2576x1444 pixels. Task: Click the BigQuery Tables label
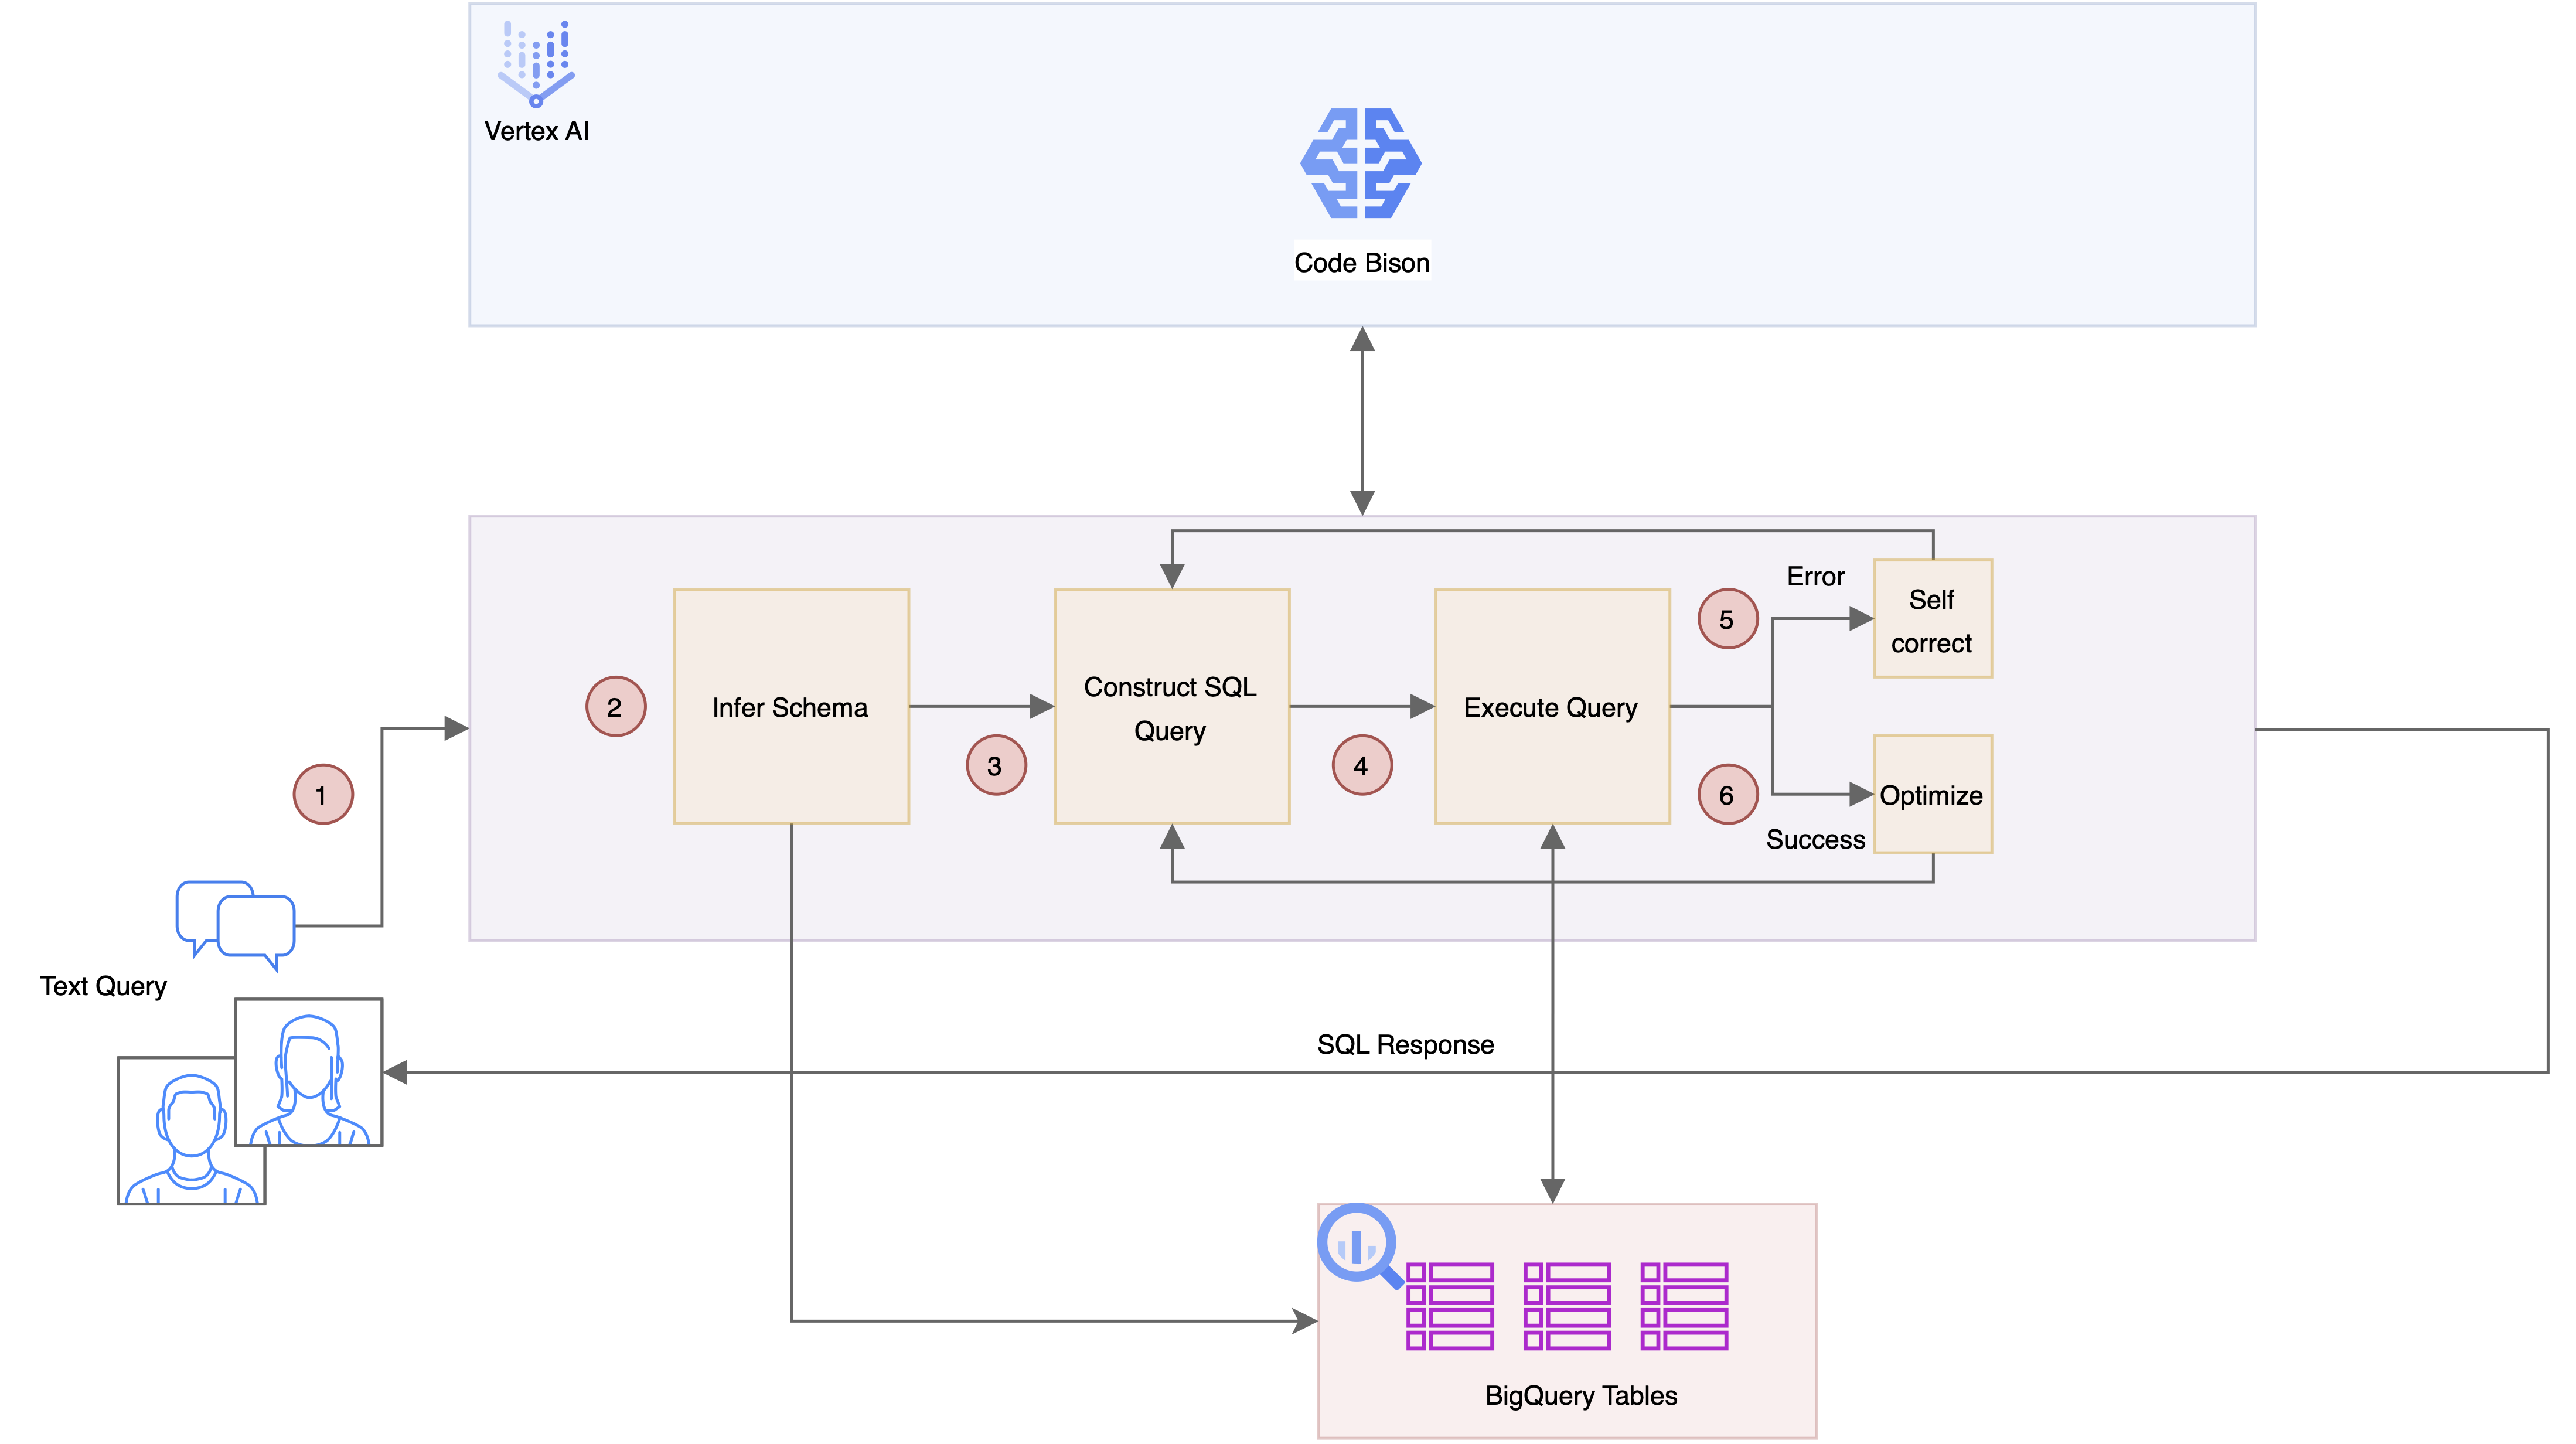click(1580, 1395)
